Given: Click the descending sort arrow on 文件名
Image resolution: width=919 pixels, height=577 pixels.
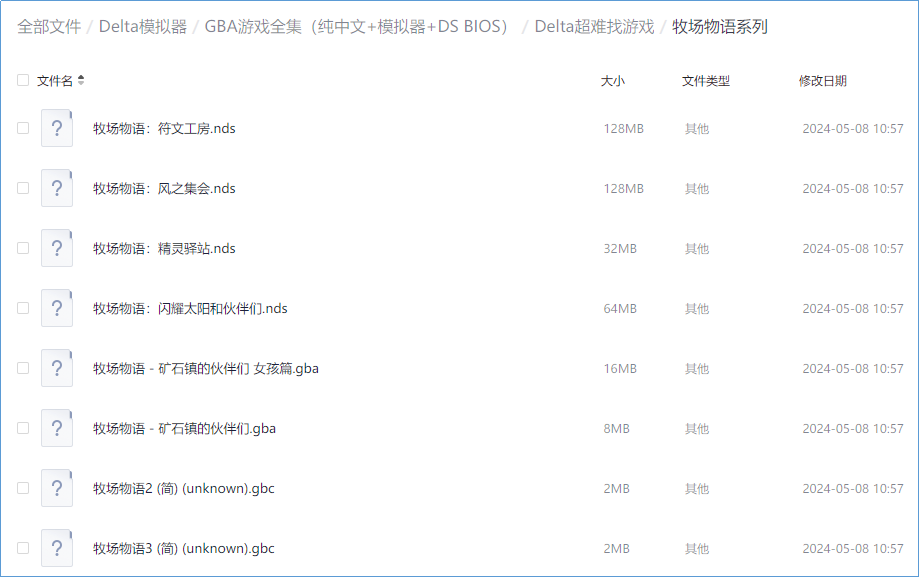Looking at the screenshot, I should [x=79, y=84].
